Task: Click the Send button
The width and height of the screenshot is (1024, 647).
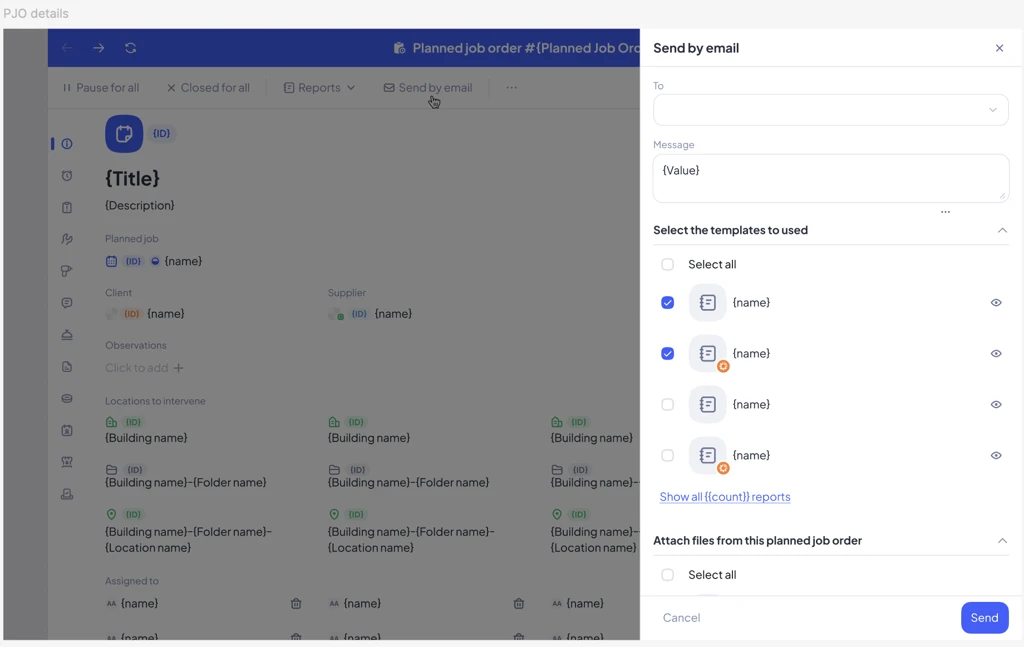Action: coord(984,618)
